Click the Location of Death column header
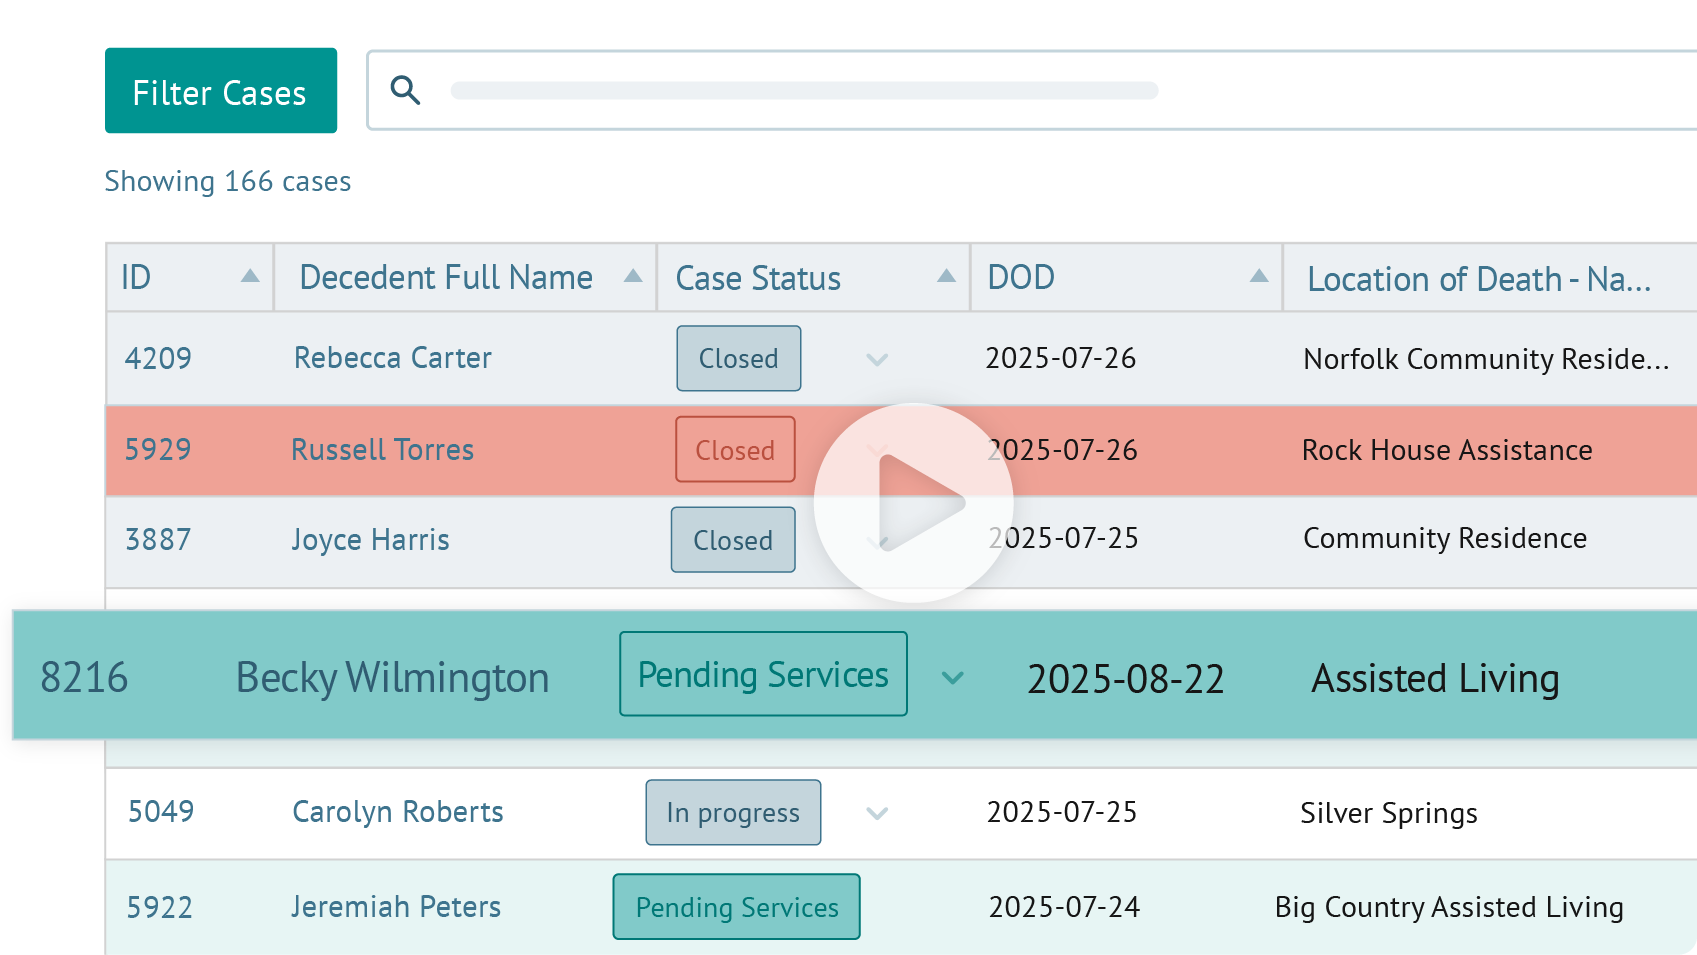Viewport: 1697px width, 955px height. 1478,278
